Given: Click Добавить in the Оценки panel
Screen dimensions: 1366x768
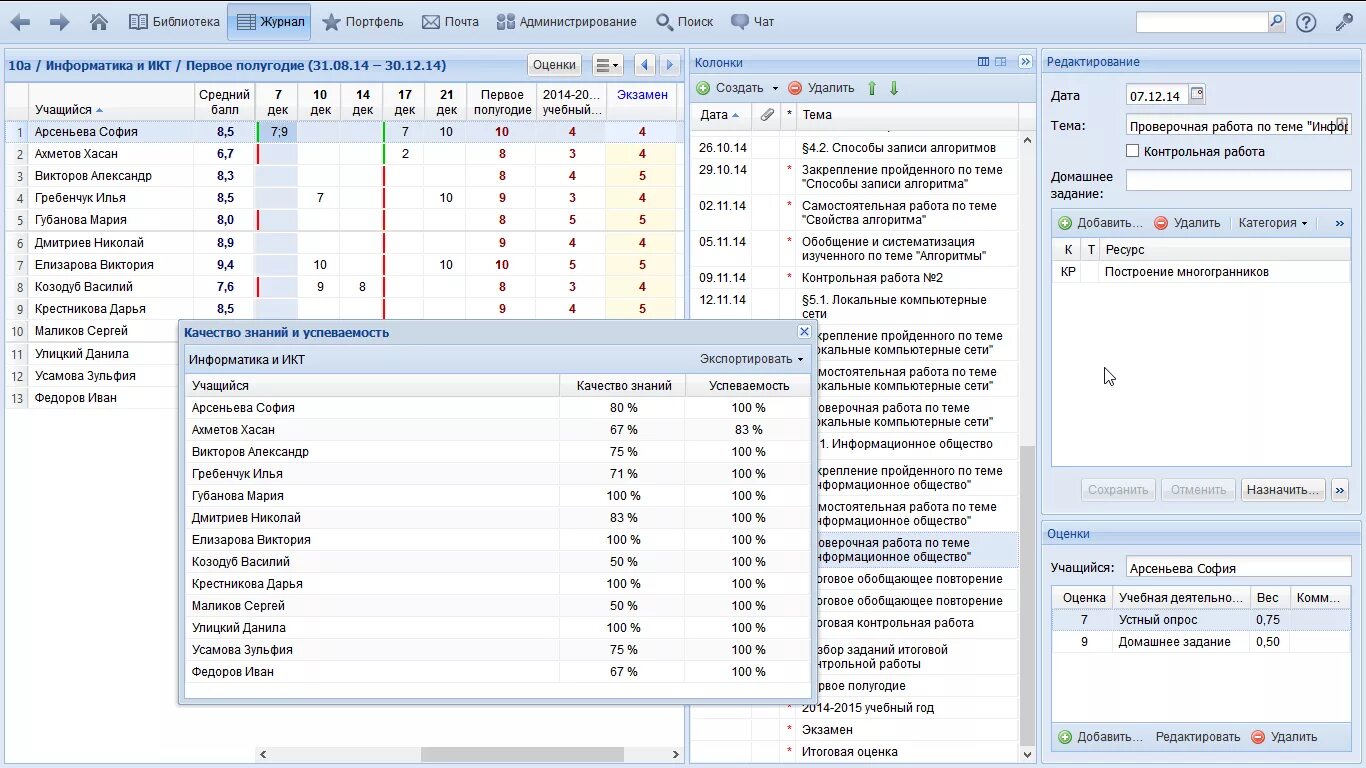Looking at the screenshot, I should pos(1100,737).
